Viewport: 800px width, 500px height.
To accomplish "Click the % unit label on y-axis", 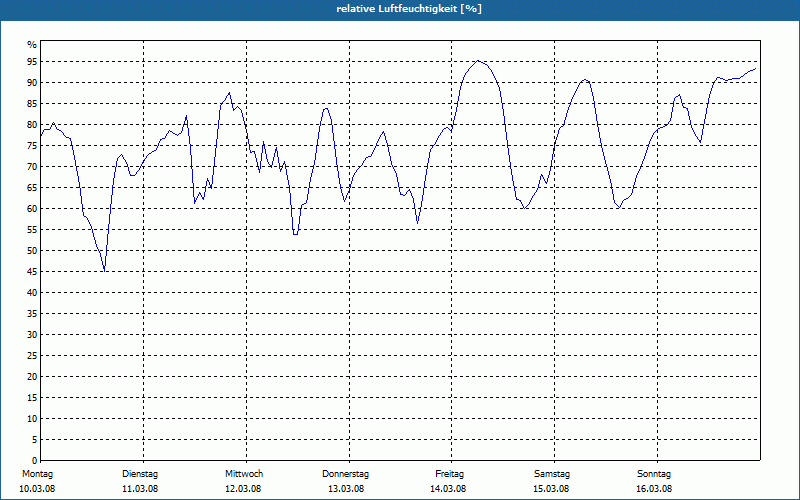I will tap(32, 45).
